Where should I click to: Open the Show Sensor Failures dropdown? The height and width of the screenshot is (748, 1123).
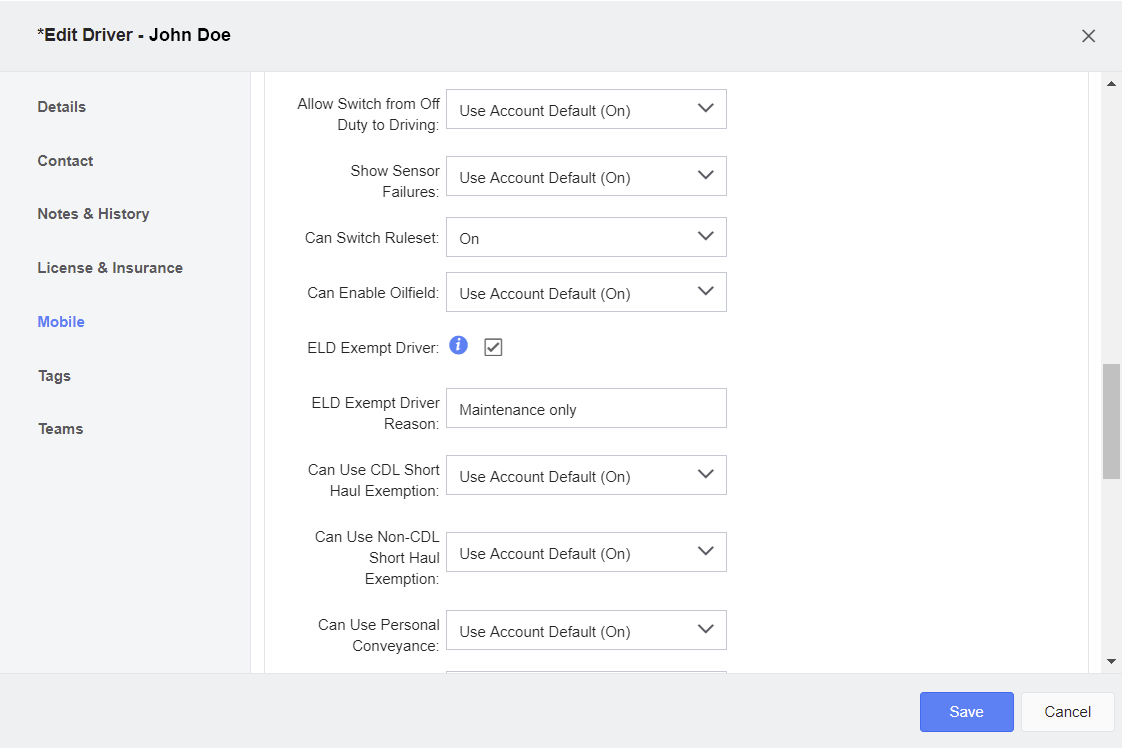tap(586, 176)
